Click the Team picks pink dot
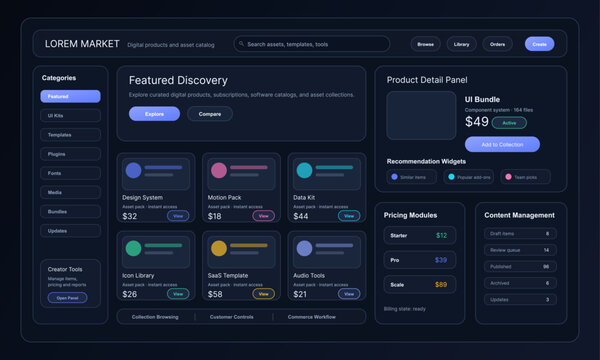Viewport: 600px width, 360px height. pos(508,177)
